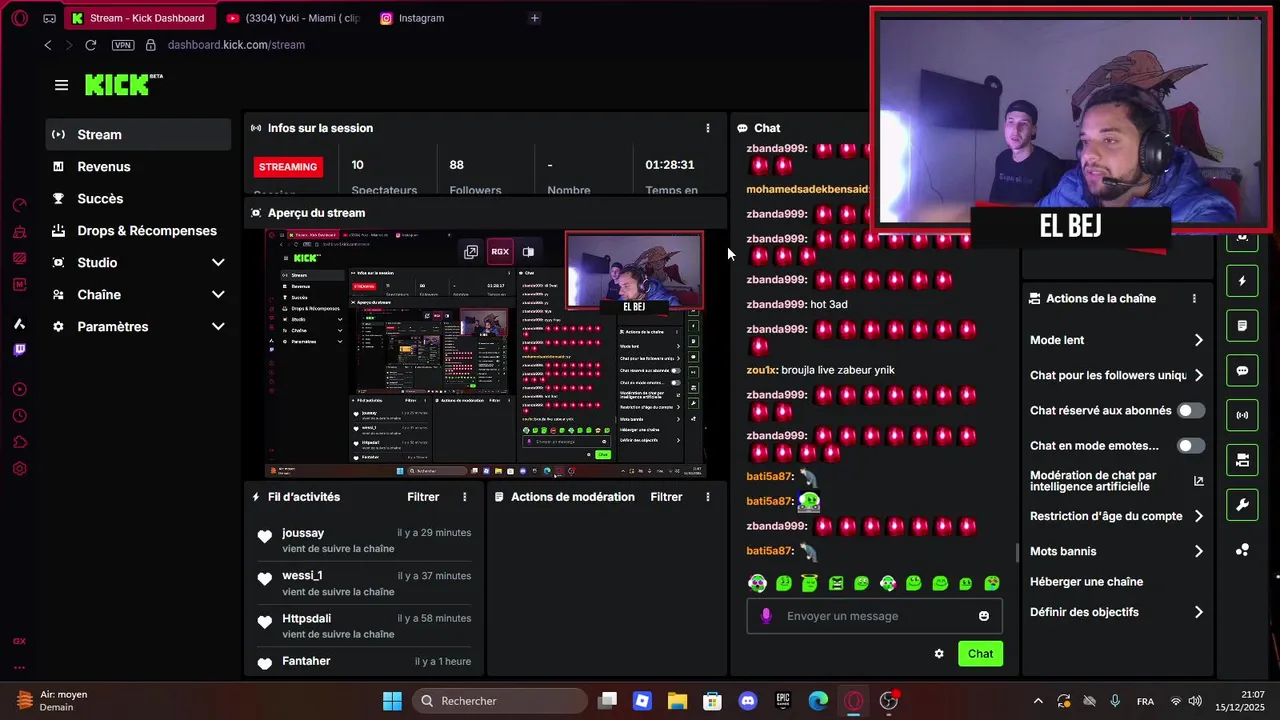Open chat settings gear icon
Screen dimensions: 1280x720
tap(939, 654)
